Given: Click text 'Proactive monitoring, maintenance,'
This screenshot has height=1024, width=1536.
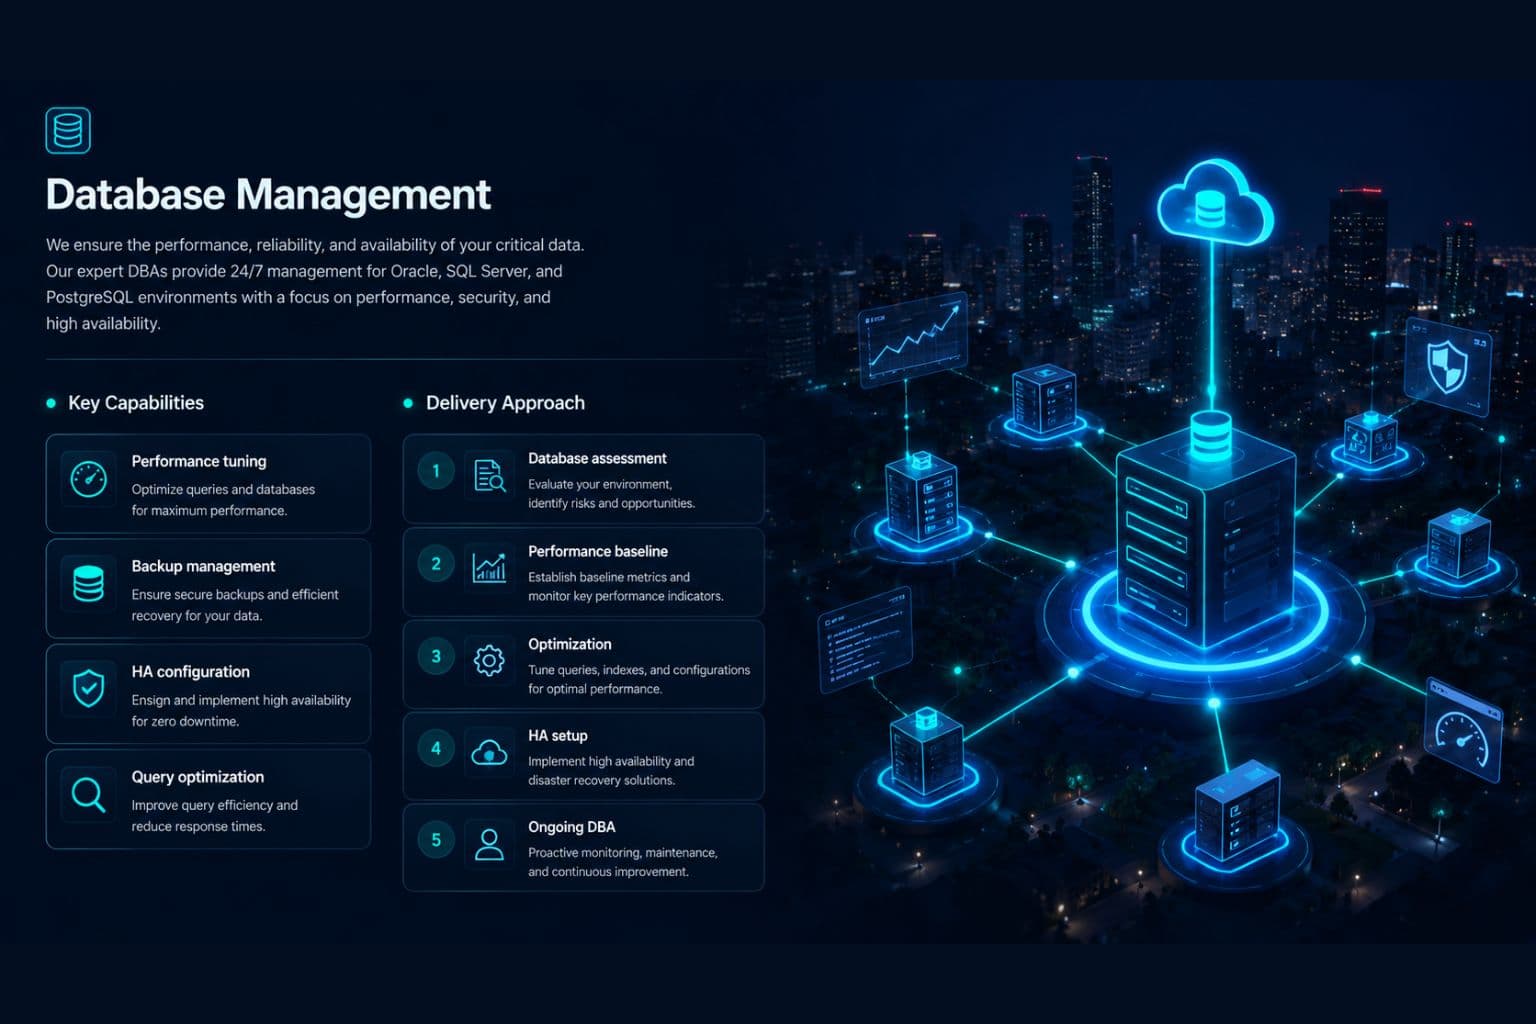Looking at the screenshot, I should coord(623,853).
